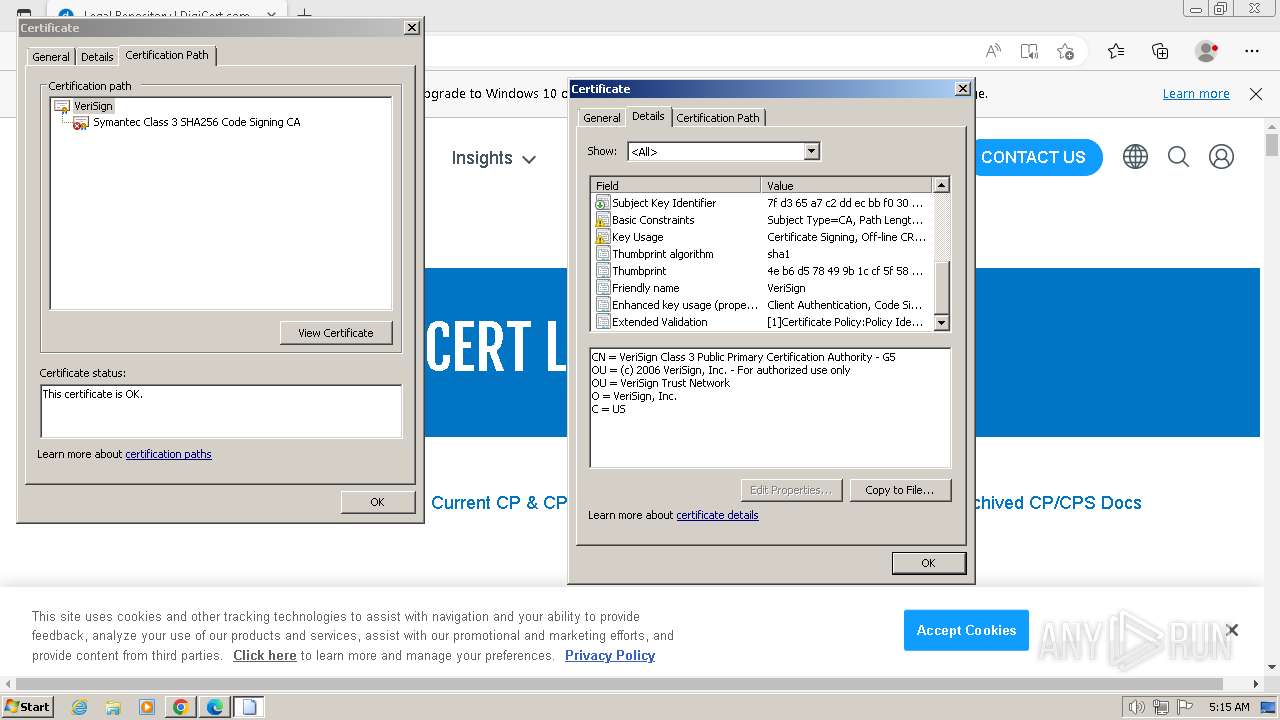This screenshot has width=1280, height=720.
Task: Select the VeriSign root node in the certification path tree
Action: click(x=93, y=106)
